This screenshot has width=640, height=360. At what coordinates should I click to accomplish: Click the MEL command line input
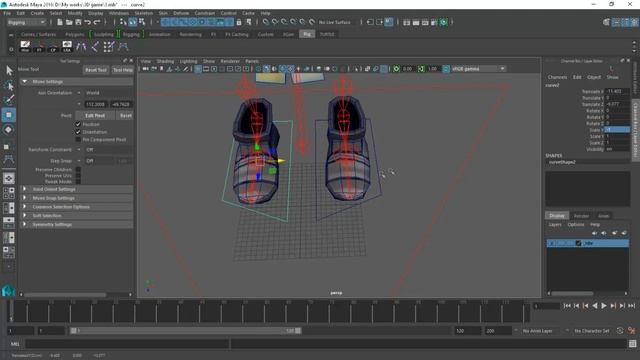(127, 344)
